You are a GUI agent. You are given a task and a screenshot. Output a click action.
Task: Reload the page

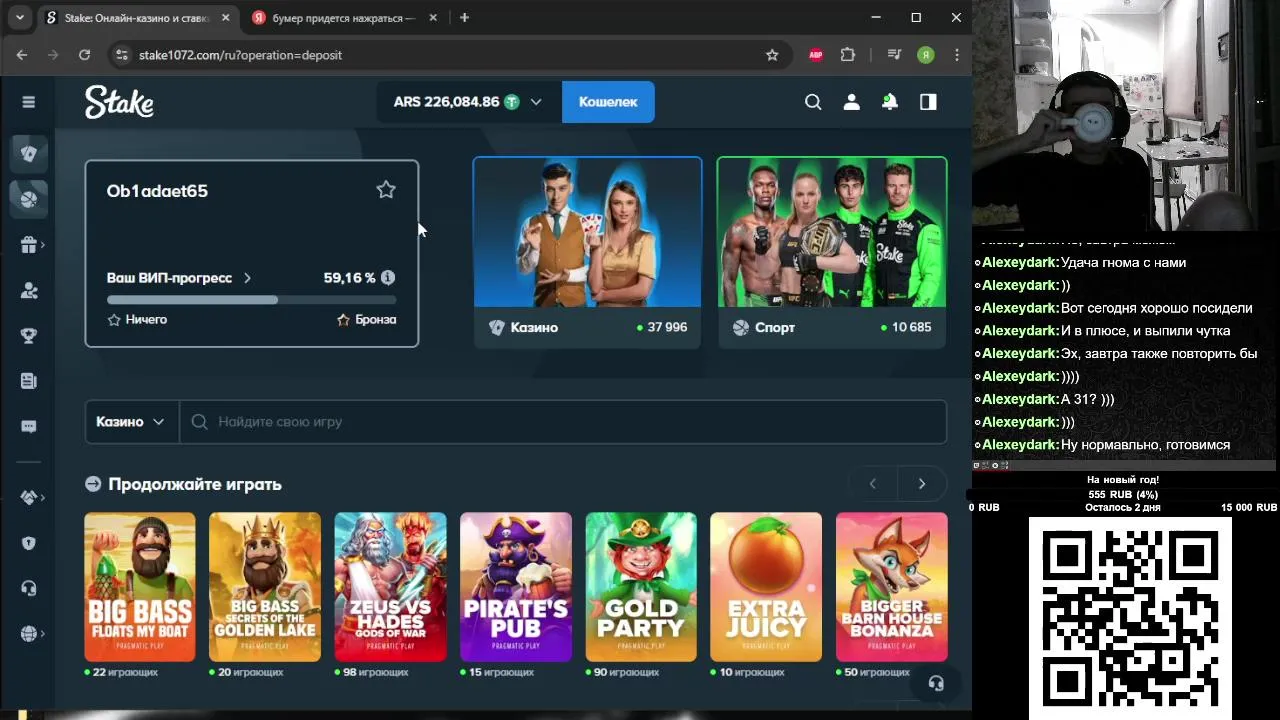click(x=84, y=55)
